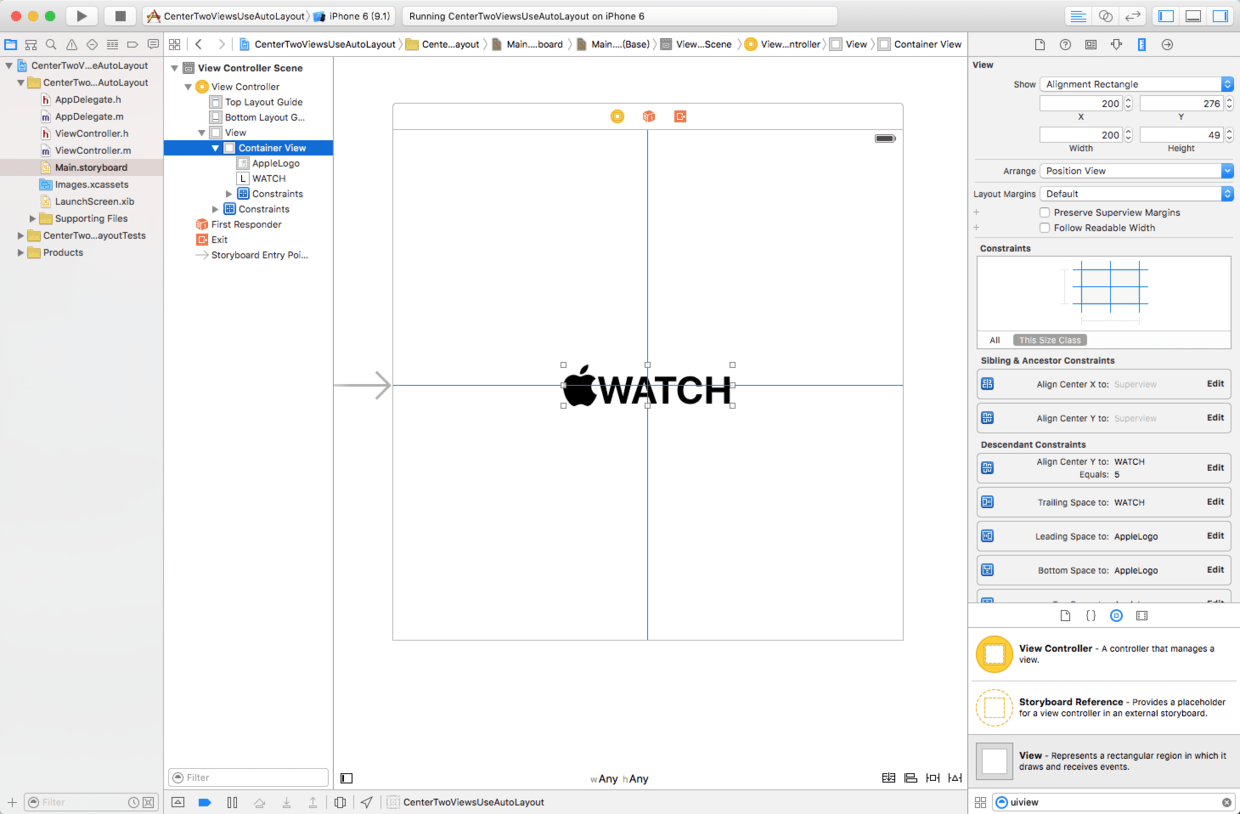Screen dimensions: 1240x814
Task: Increment the Width stepper
Action: 1129,131
